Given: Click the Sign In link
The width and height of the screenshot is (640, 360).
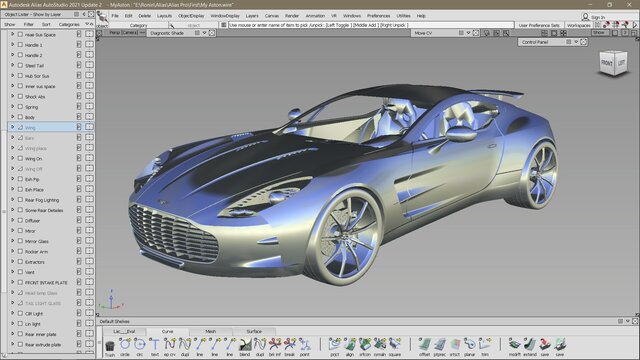Looking at the screenshot, I should (x=598, y=17).
